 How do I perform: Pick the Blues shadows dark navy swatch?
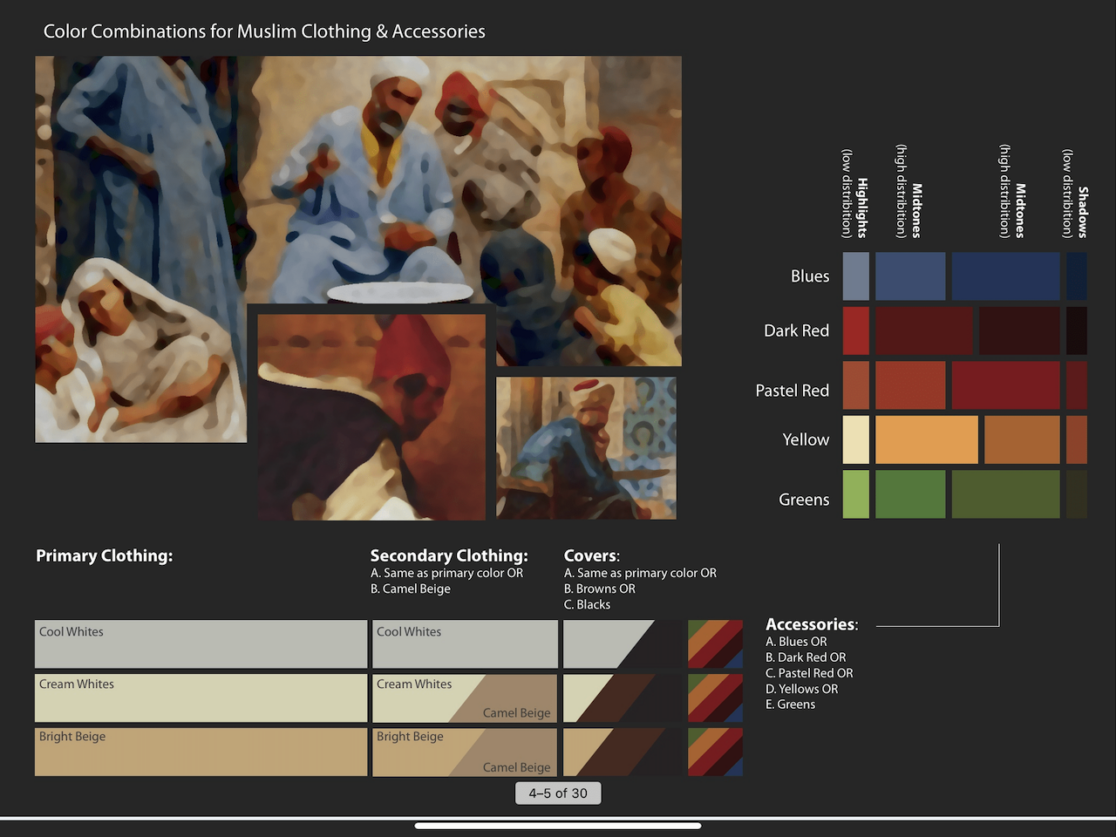click(x=1076, y=276)
